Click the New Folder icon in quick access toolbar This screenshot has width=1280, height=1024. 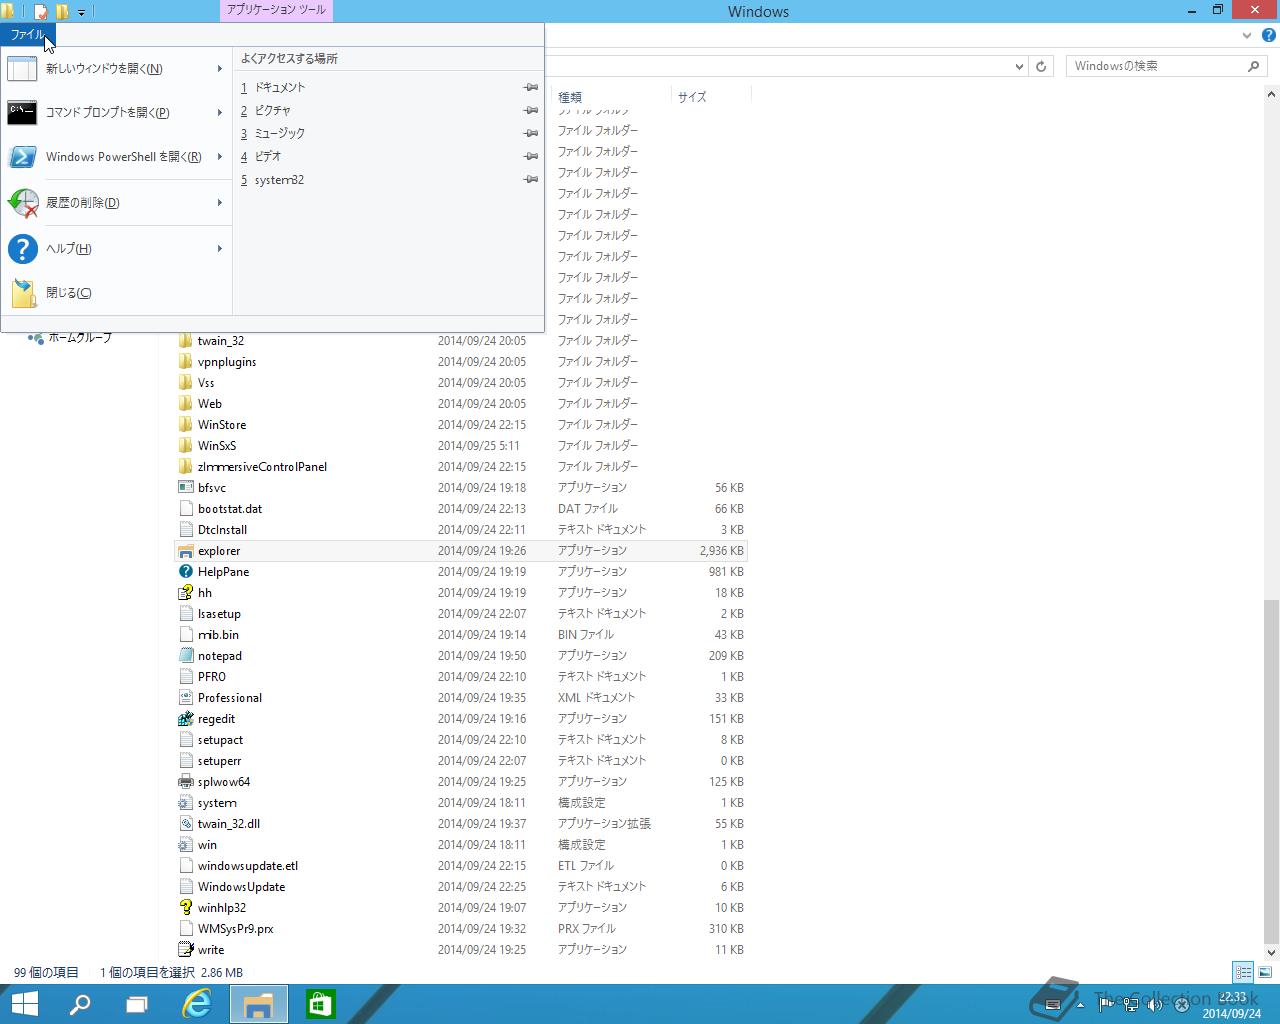pos(62,12)
